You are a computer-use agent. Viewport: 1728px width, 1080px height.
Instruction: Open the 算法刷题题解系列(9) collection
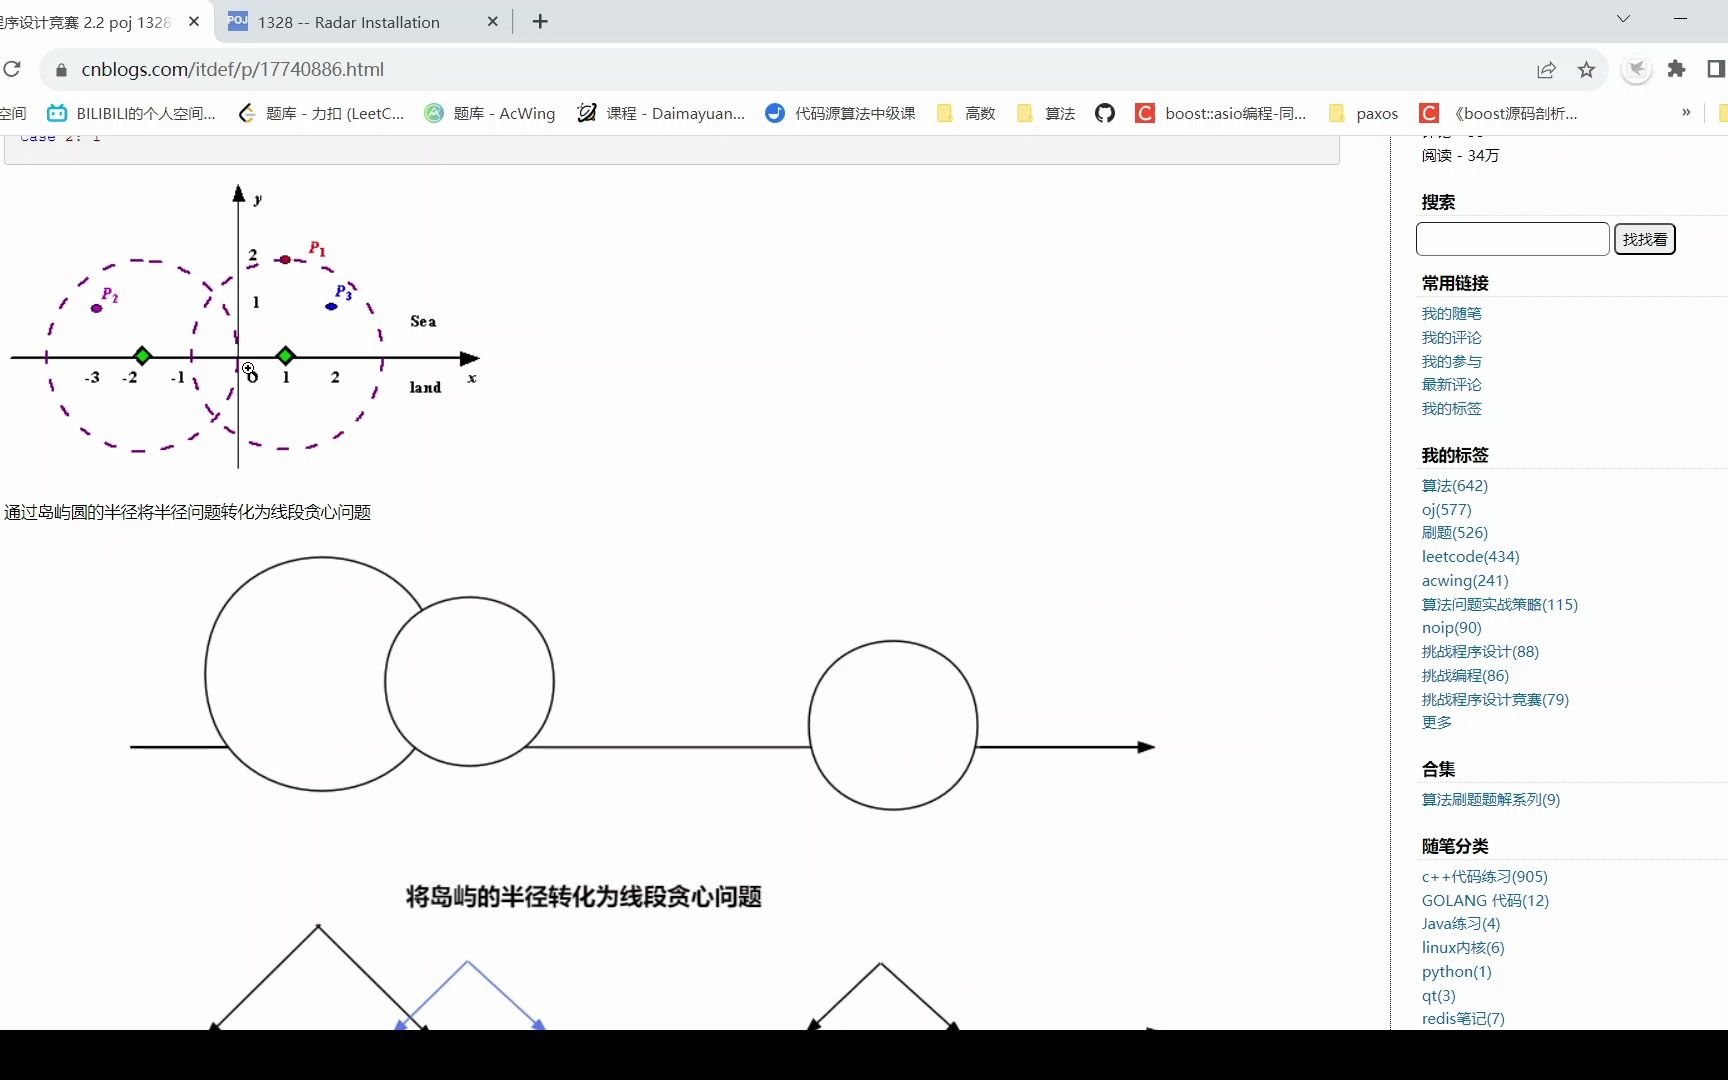coord(1490,800)
